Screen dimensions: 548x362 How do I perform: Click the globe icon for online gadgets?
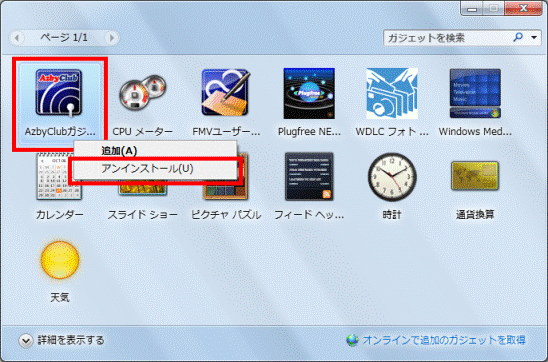(x=352, y=340)
